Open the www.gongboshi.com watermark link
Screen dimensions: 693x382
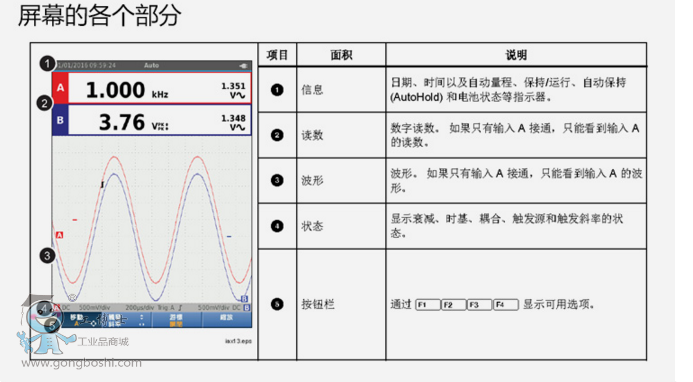pos(82,363)
